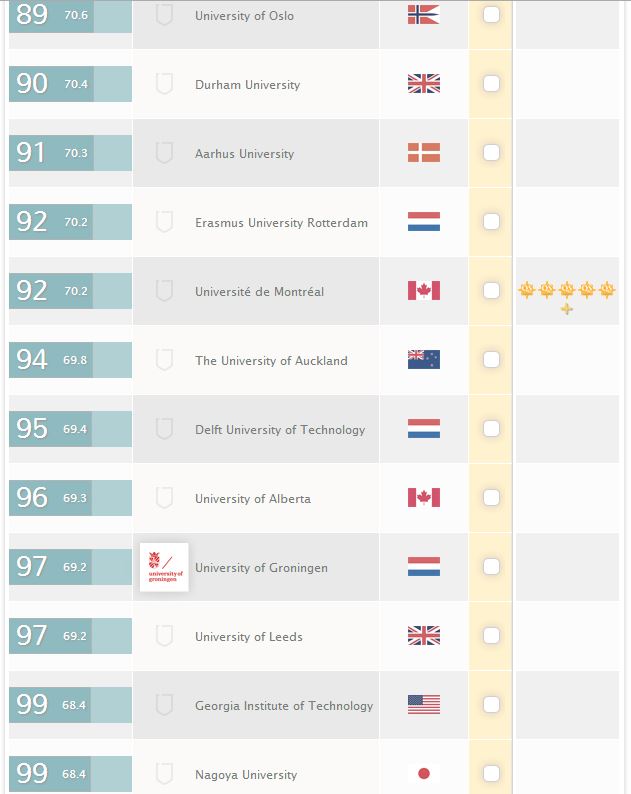This screenshot has width=631, height=794.
Task: Click the US flag beside Georgia Institute of Technology
Action: (x=423, y=705)
